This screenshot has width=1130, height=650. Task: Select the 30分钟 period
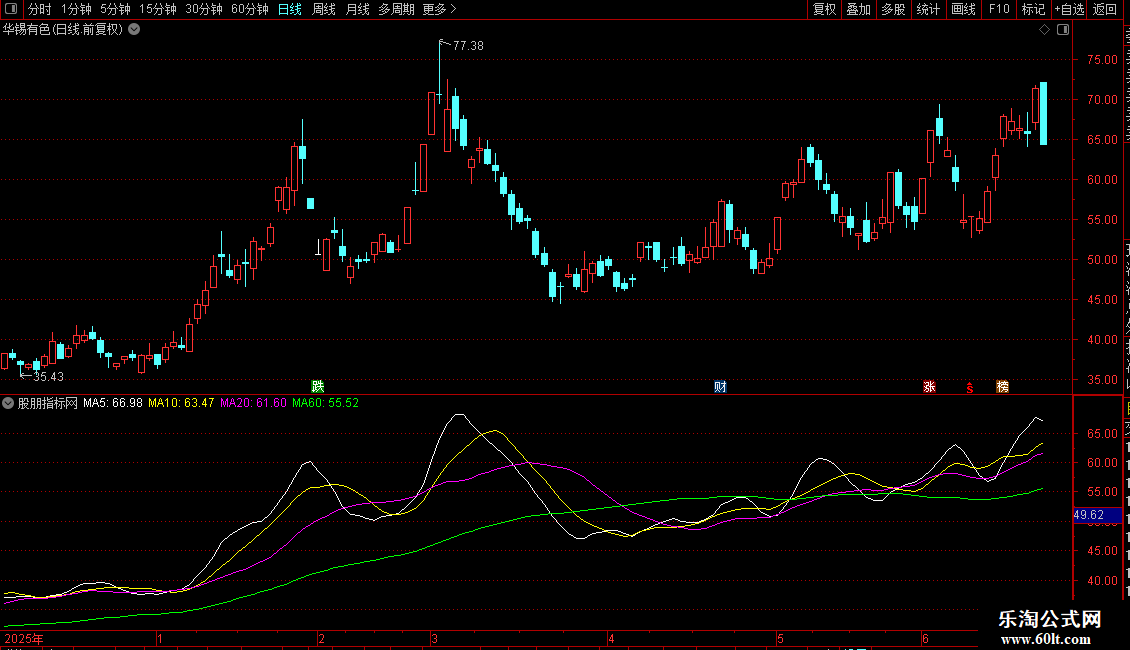click(x=204, y=9)
